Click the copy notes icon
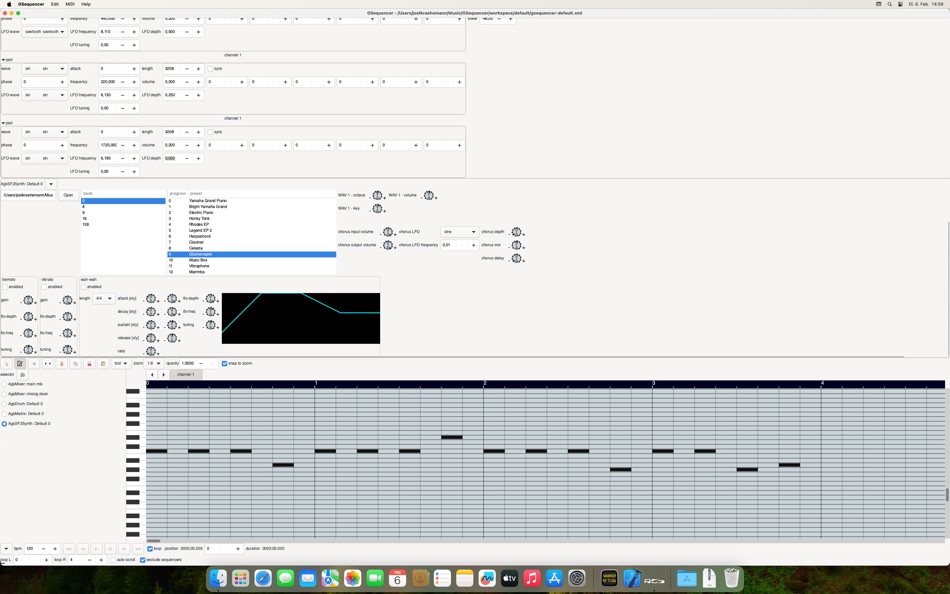Viewport: 950px width, 594px height. (72, 363)
